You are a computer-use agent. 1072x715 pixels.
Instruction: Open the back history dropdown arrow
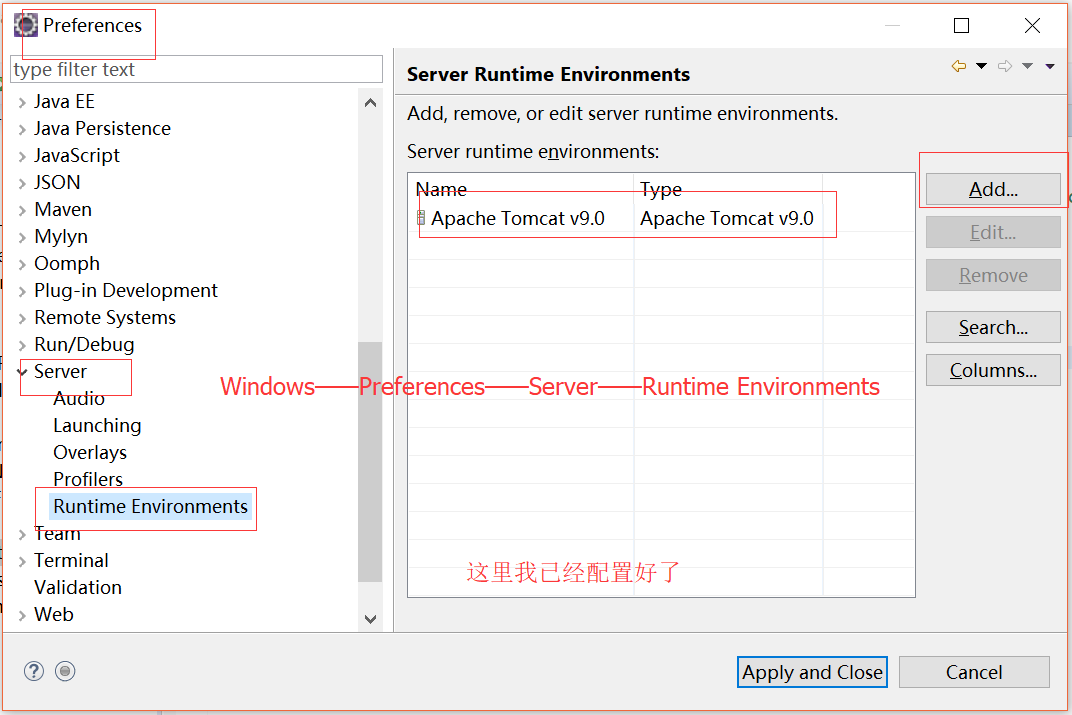pos(982,66)
